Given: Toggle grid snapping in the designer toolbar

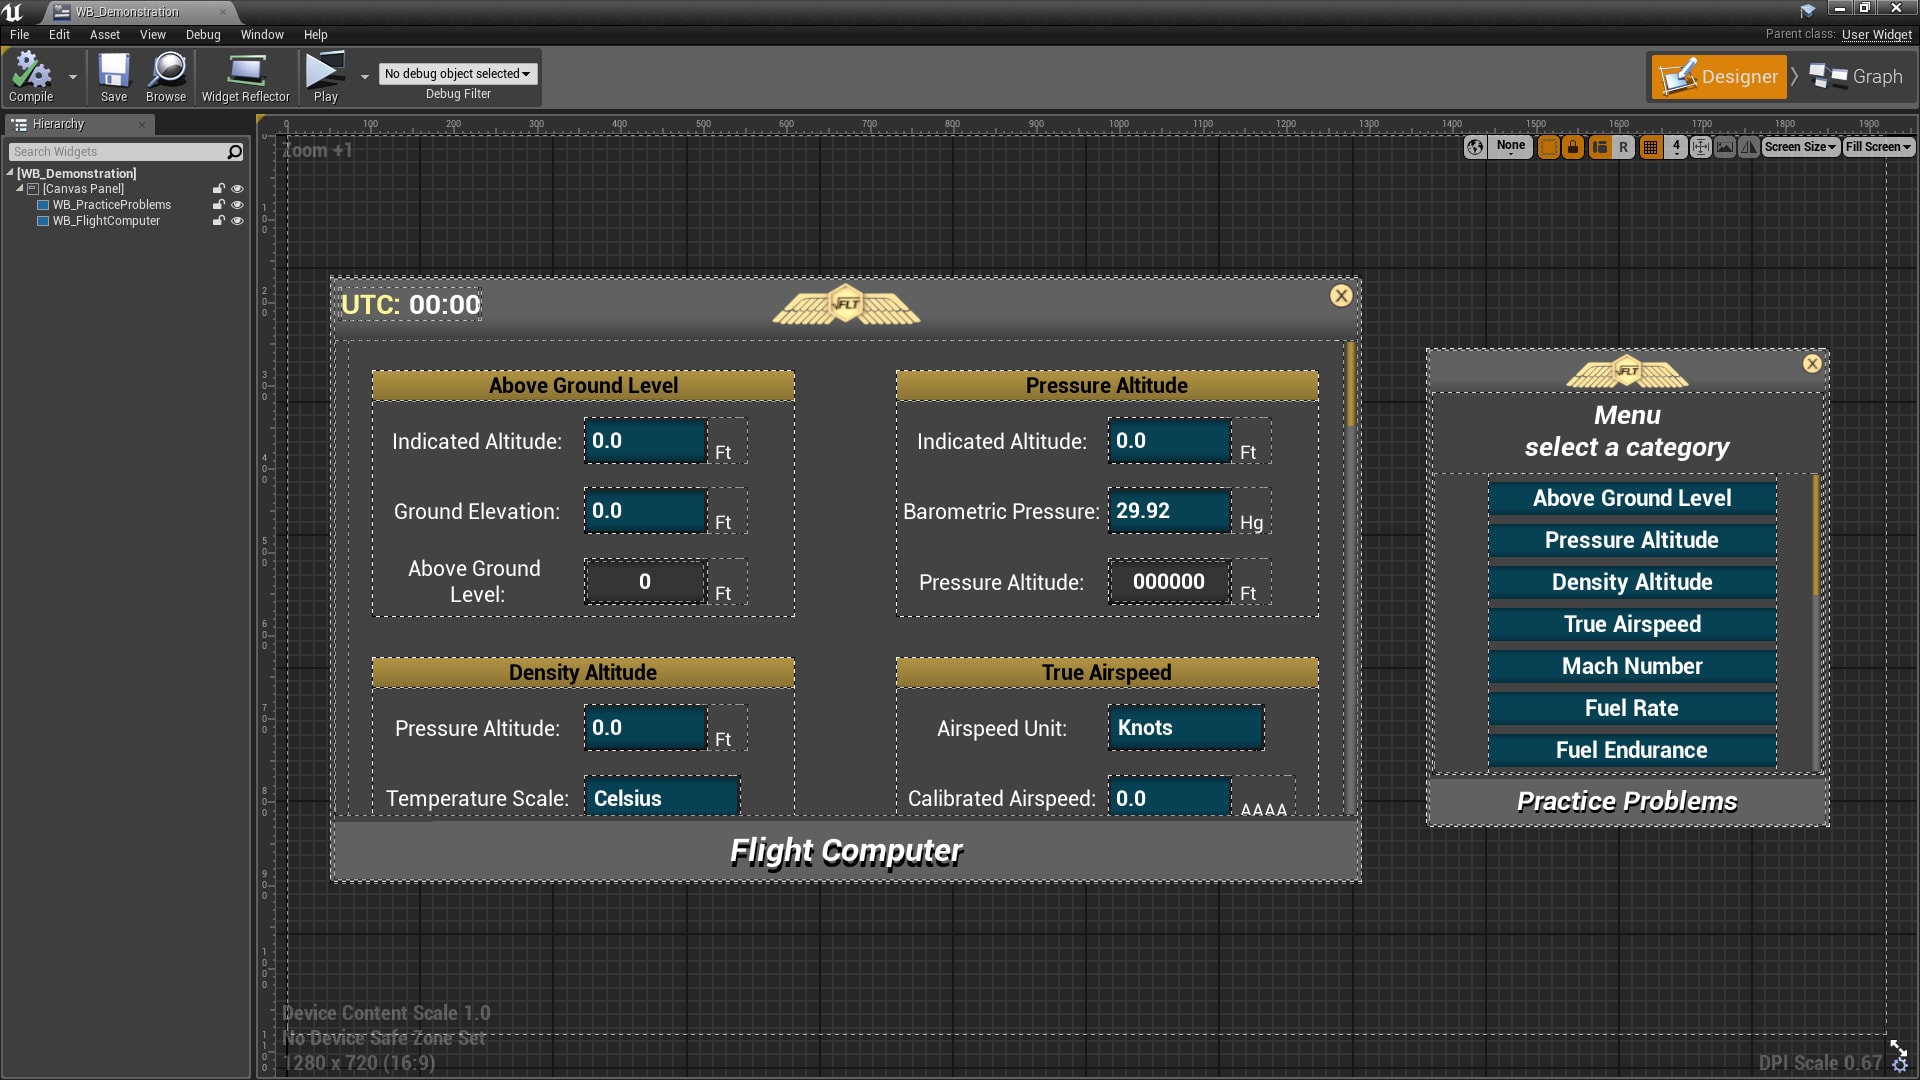Looking at the screenshot, I should click(x=1650, y=147).
